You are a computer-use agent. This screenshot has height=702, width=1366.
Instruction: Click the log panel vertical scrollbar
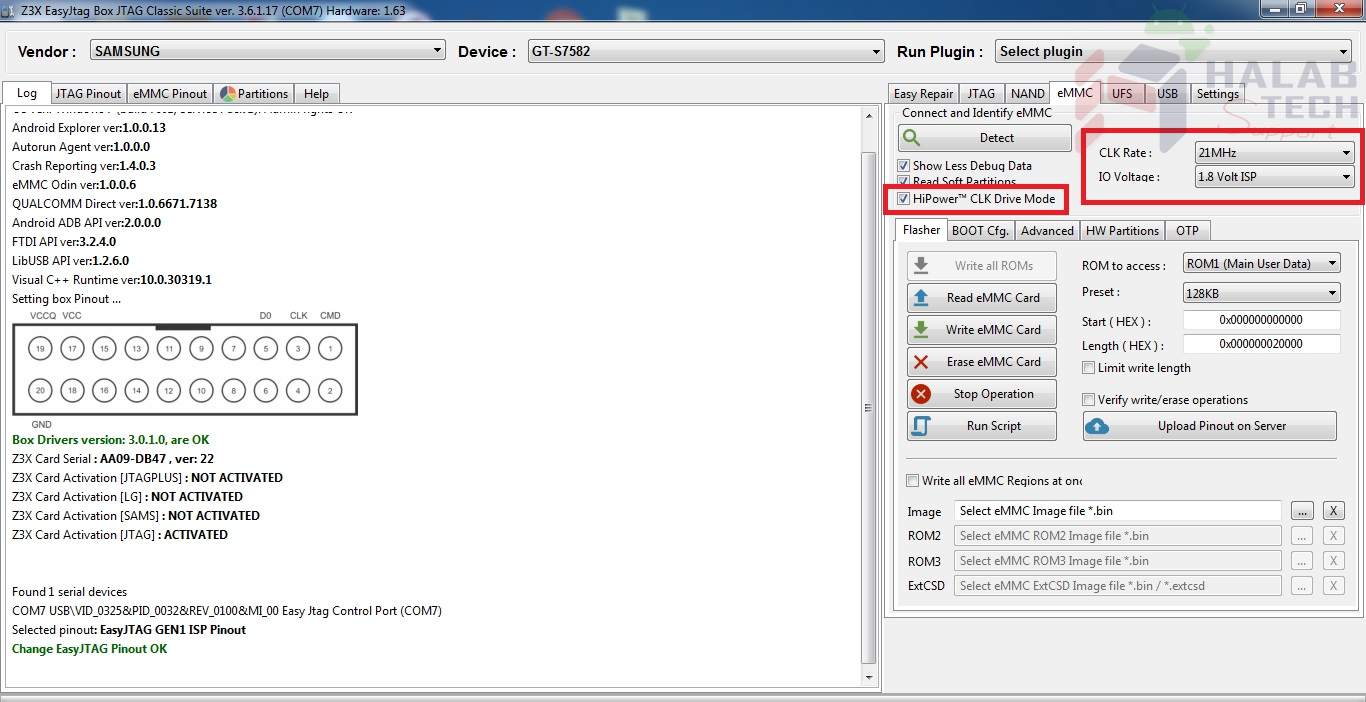(x=868, y=396)
